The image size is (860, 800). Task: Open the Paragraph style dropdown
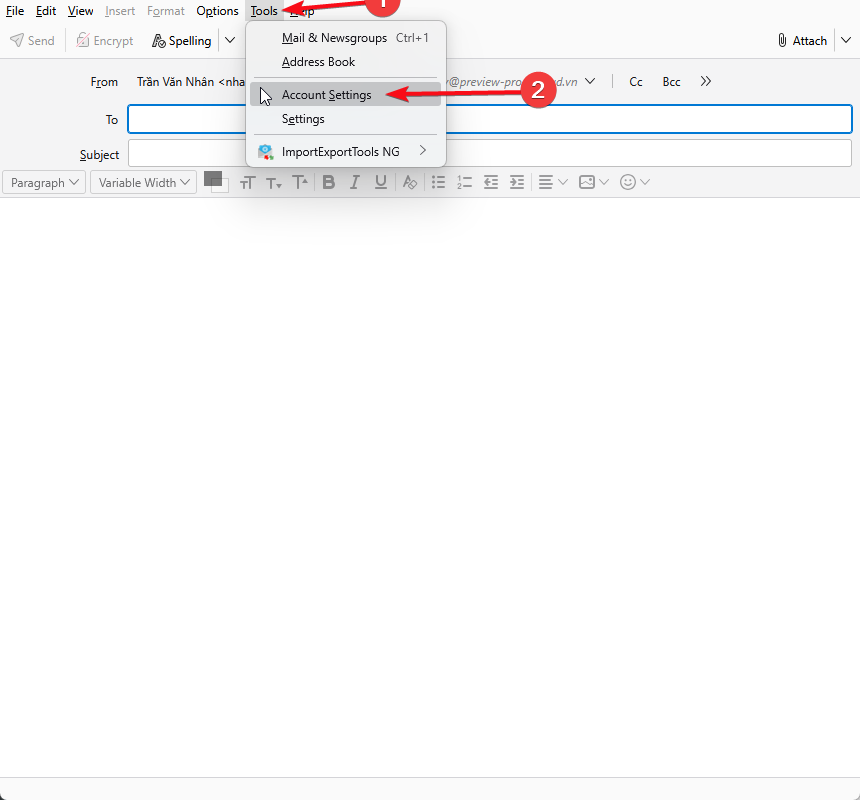pyautogui.click(x=44, y=182)
